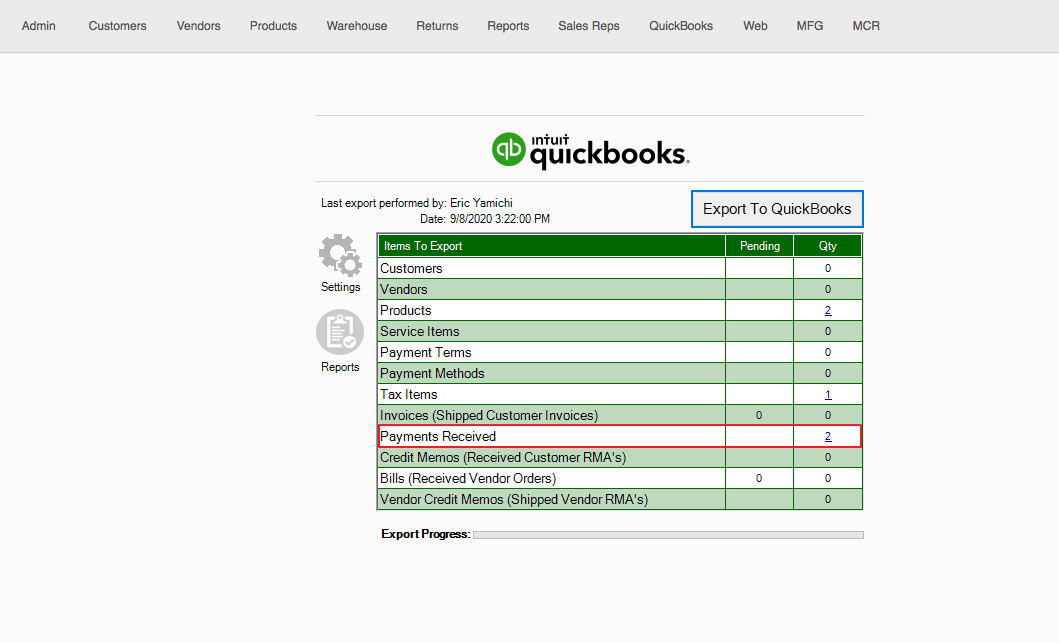Select the Payments Received row label

pos(438,437)
